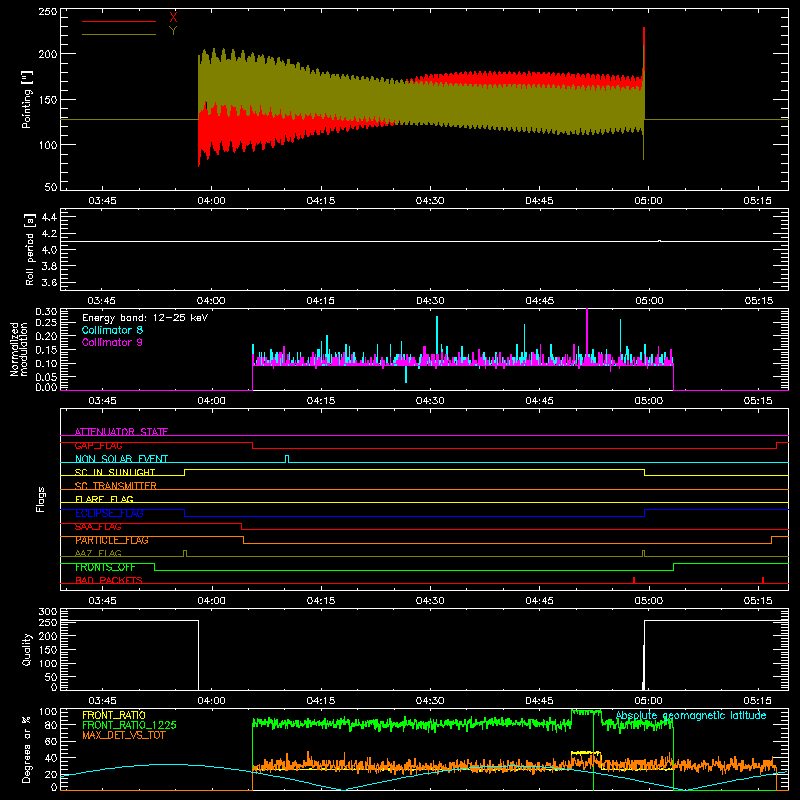
Task: Select the 'Energy band: 12-25 keV' label
Action: (145, 318)
